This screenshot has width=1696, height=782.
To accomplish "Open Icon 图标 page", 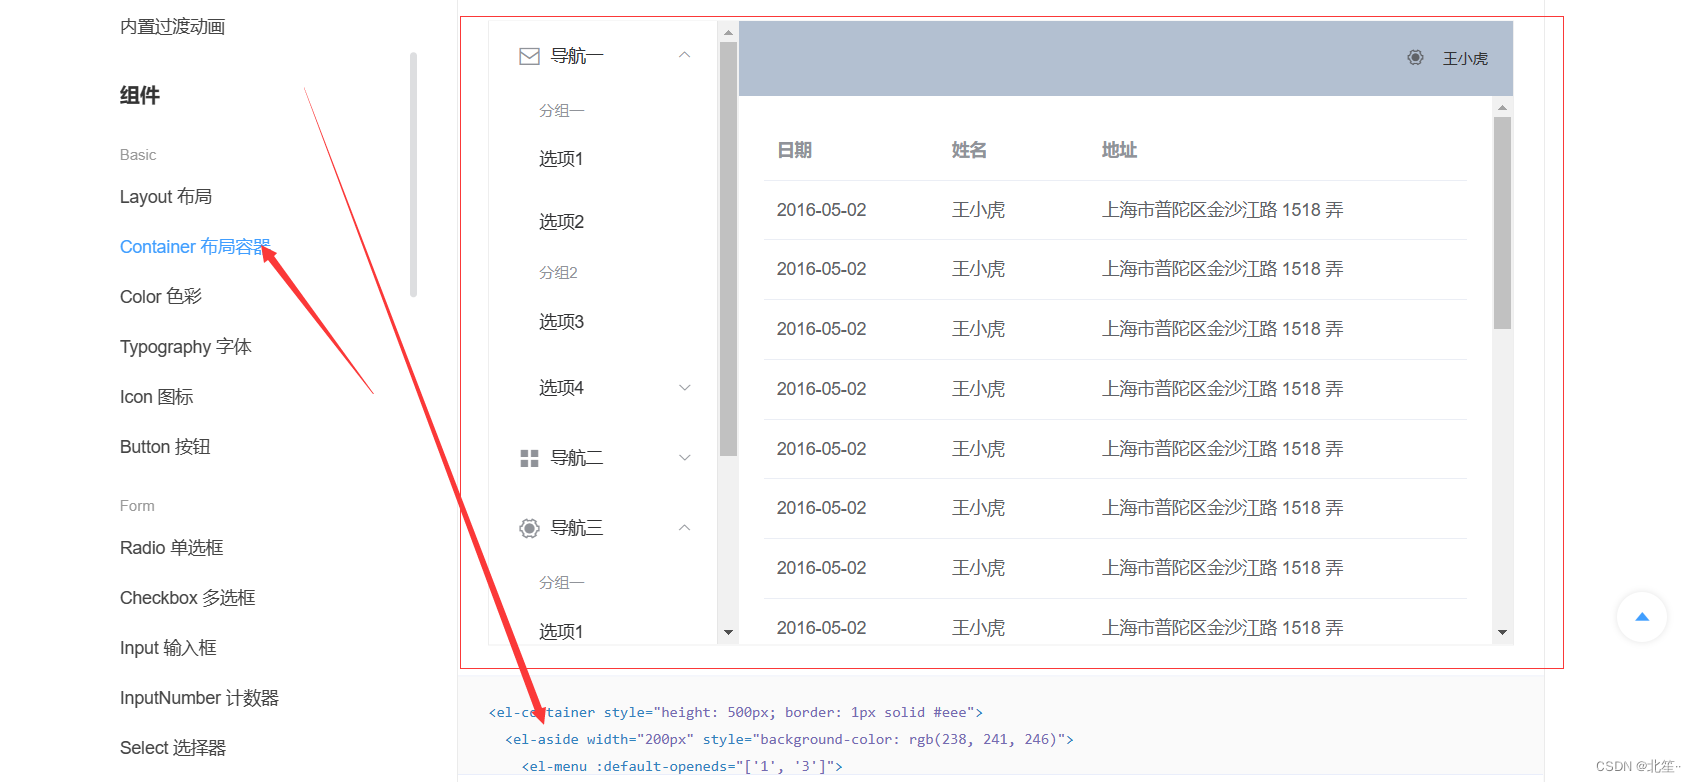I will click(157, 397).
